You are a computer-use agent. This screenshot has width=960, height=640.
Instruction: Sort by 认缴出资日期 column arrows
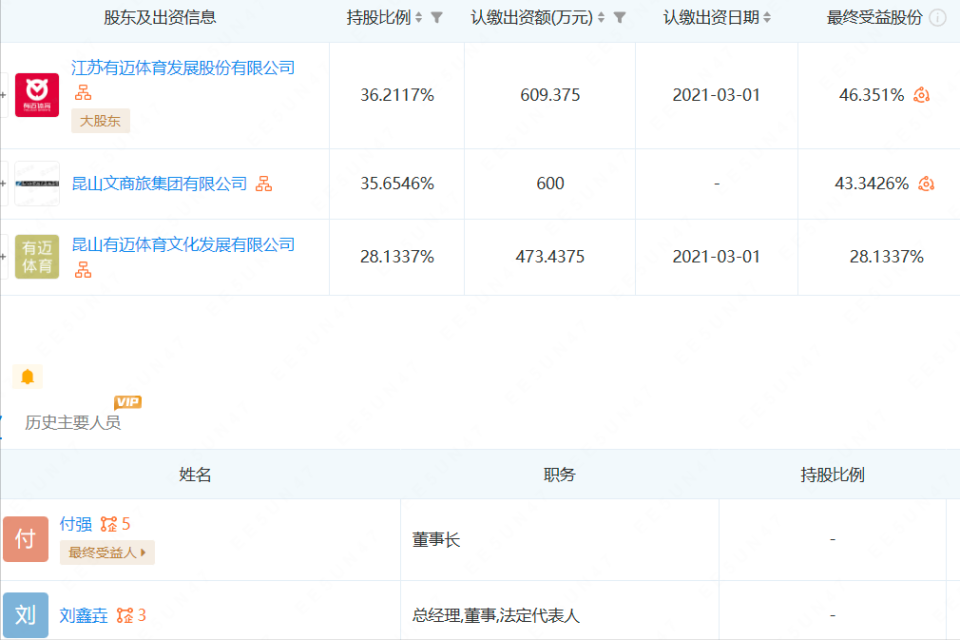(x=767, y=18)
